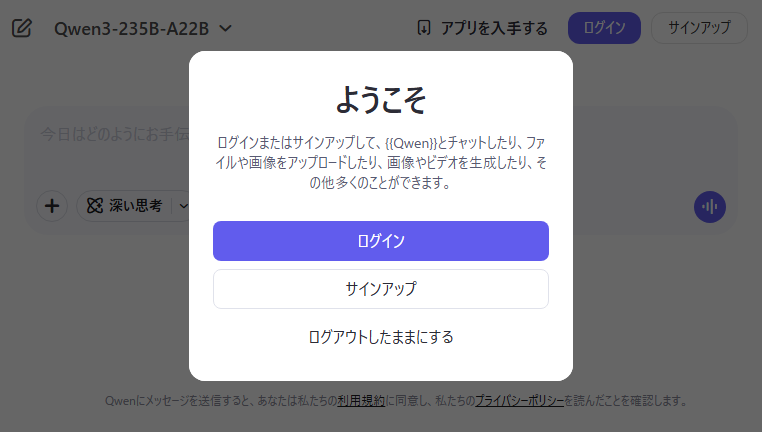Click the large purple ログイン button
This screenshot has height=432, width=762.
click(381, 241)
